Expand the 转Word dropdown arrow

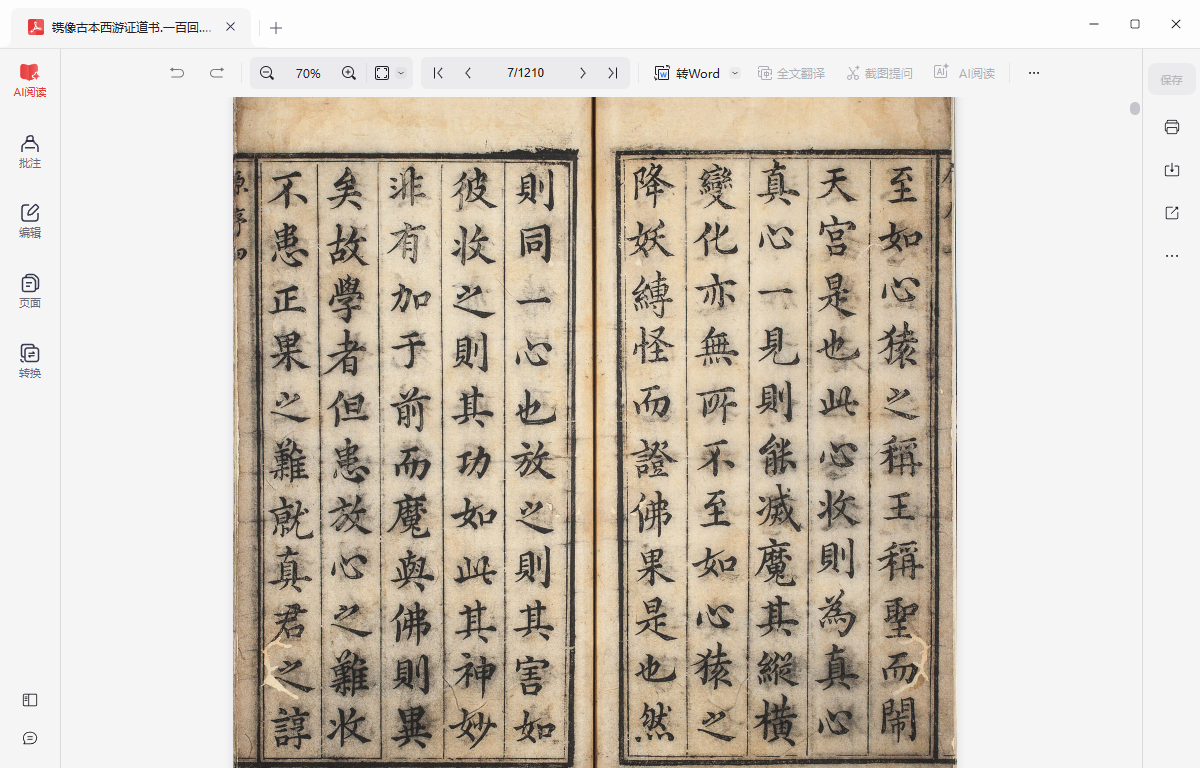point(735,73)
